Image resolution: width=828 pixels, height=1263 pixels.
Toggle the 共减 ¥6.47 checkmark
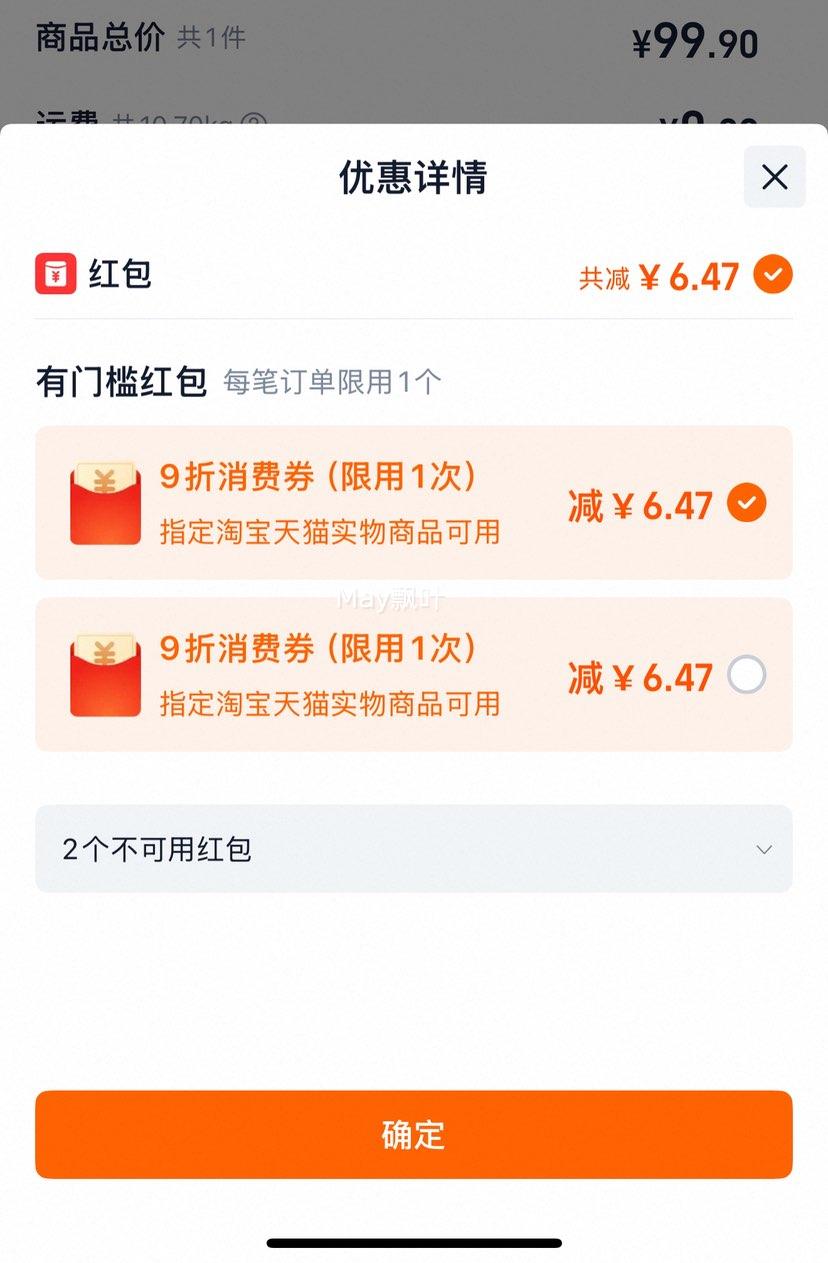773,274
